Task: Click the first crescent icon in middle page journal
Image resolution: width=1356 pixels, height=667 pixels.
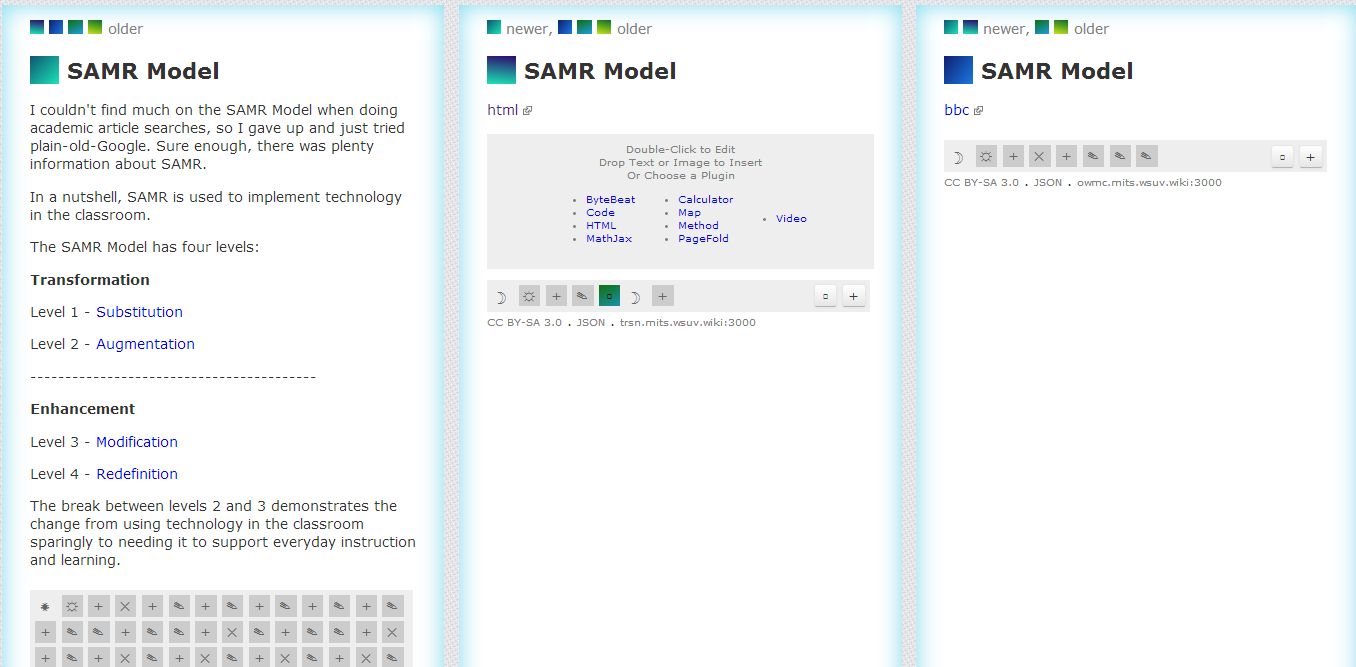Action: point(501,296)
